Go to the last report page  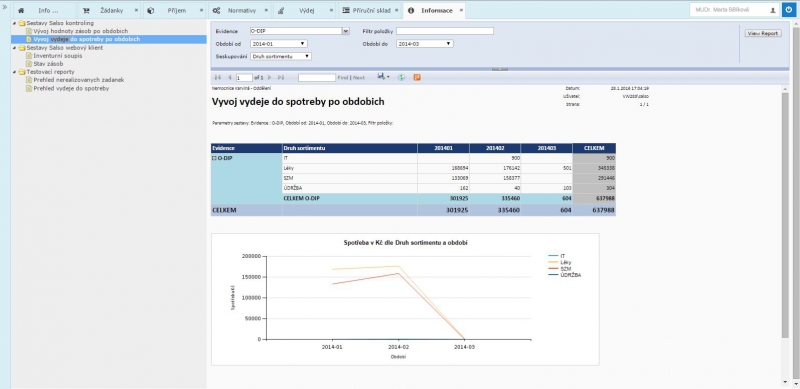point(281,78)
